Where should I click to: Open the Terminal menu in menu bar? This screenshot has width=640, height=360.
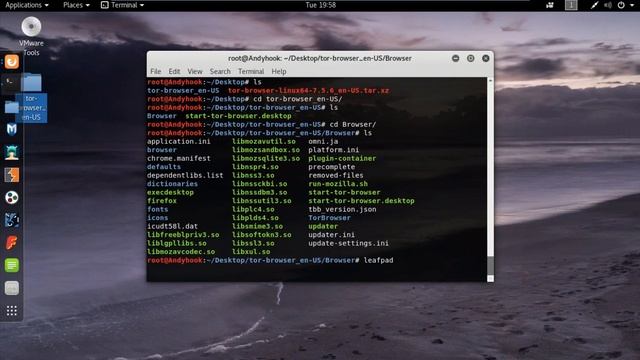click(251, 71)
